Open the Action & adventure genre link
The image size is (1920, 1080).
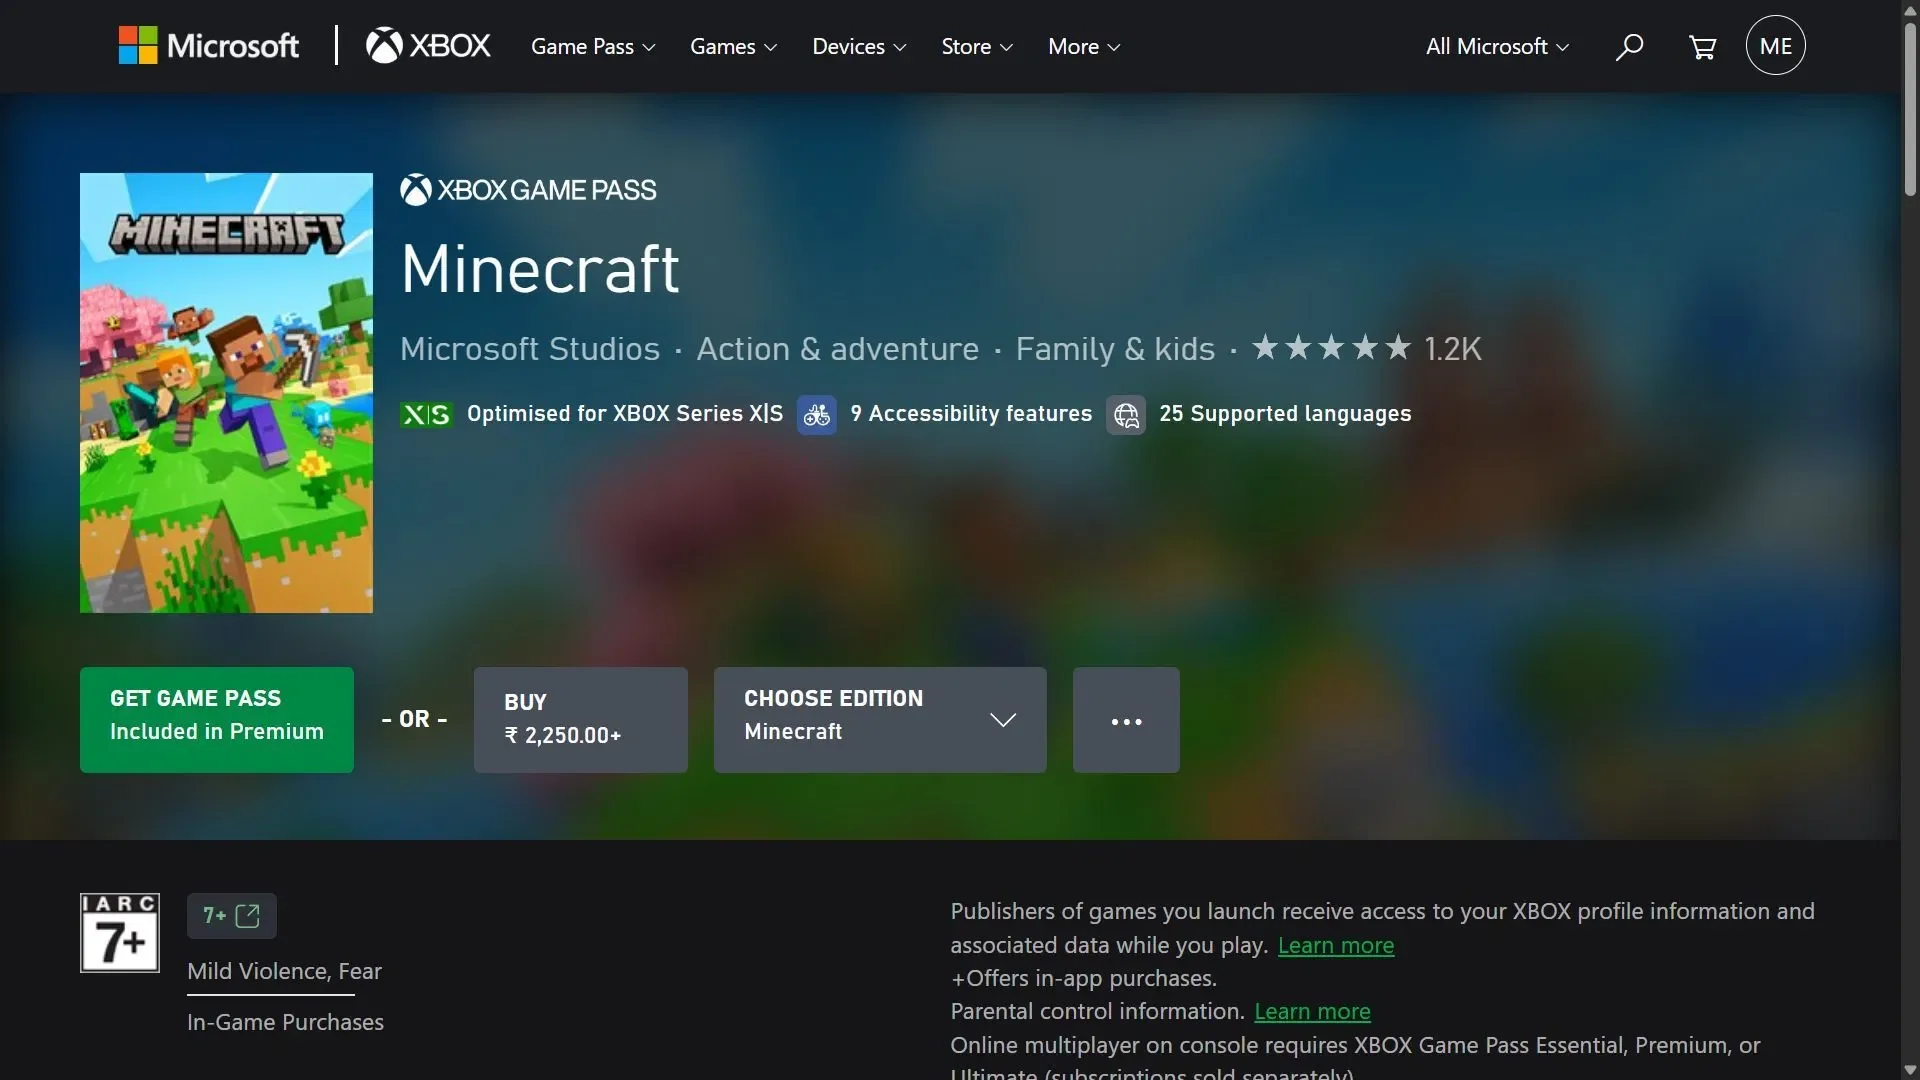pyautogui.click(x=838, y=349)
